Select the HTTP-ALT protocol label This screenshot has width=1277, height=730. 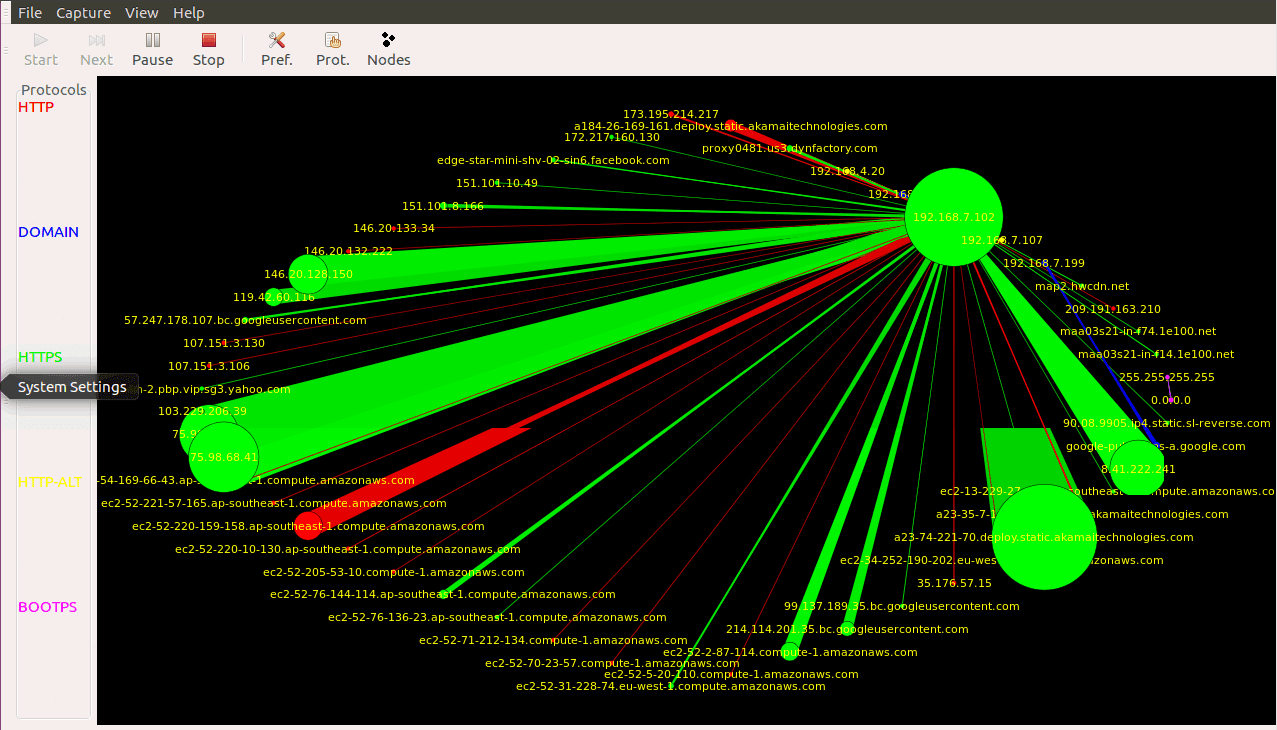(47, 482)
